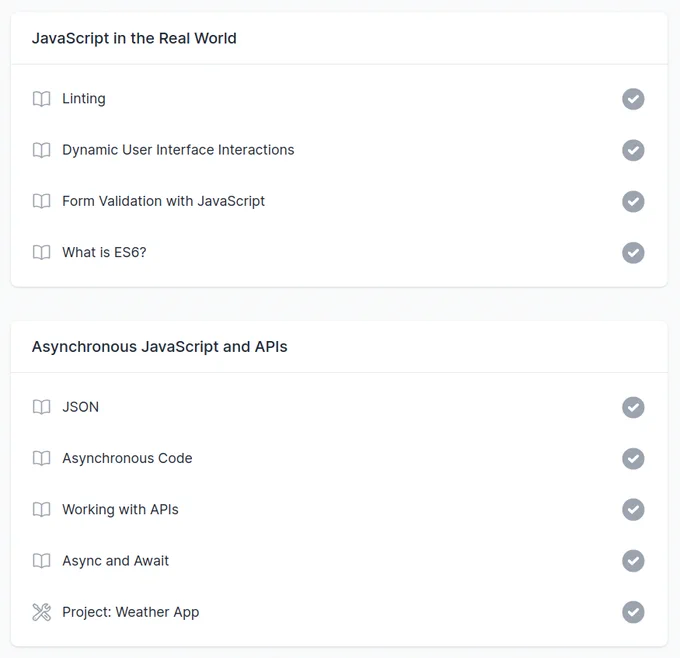680x658 pixels.
Task: Open the Asynchronous Code lesson link
Action: [x=127, y=458]
